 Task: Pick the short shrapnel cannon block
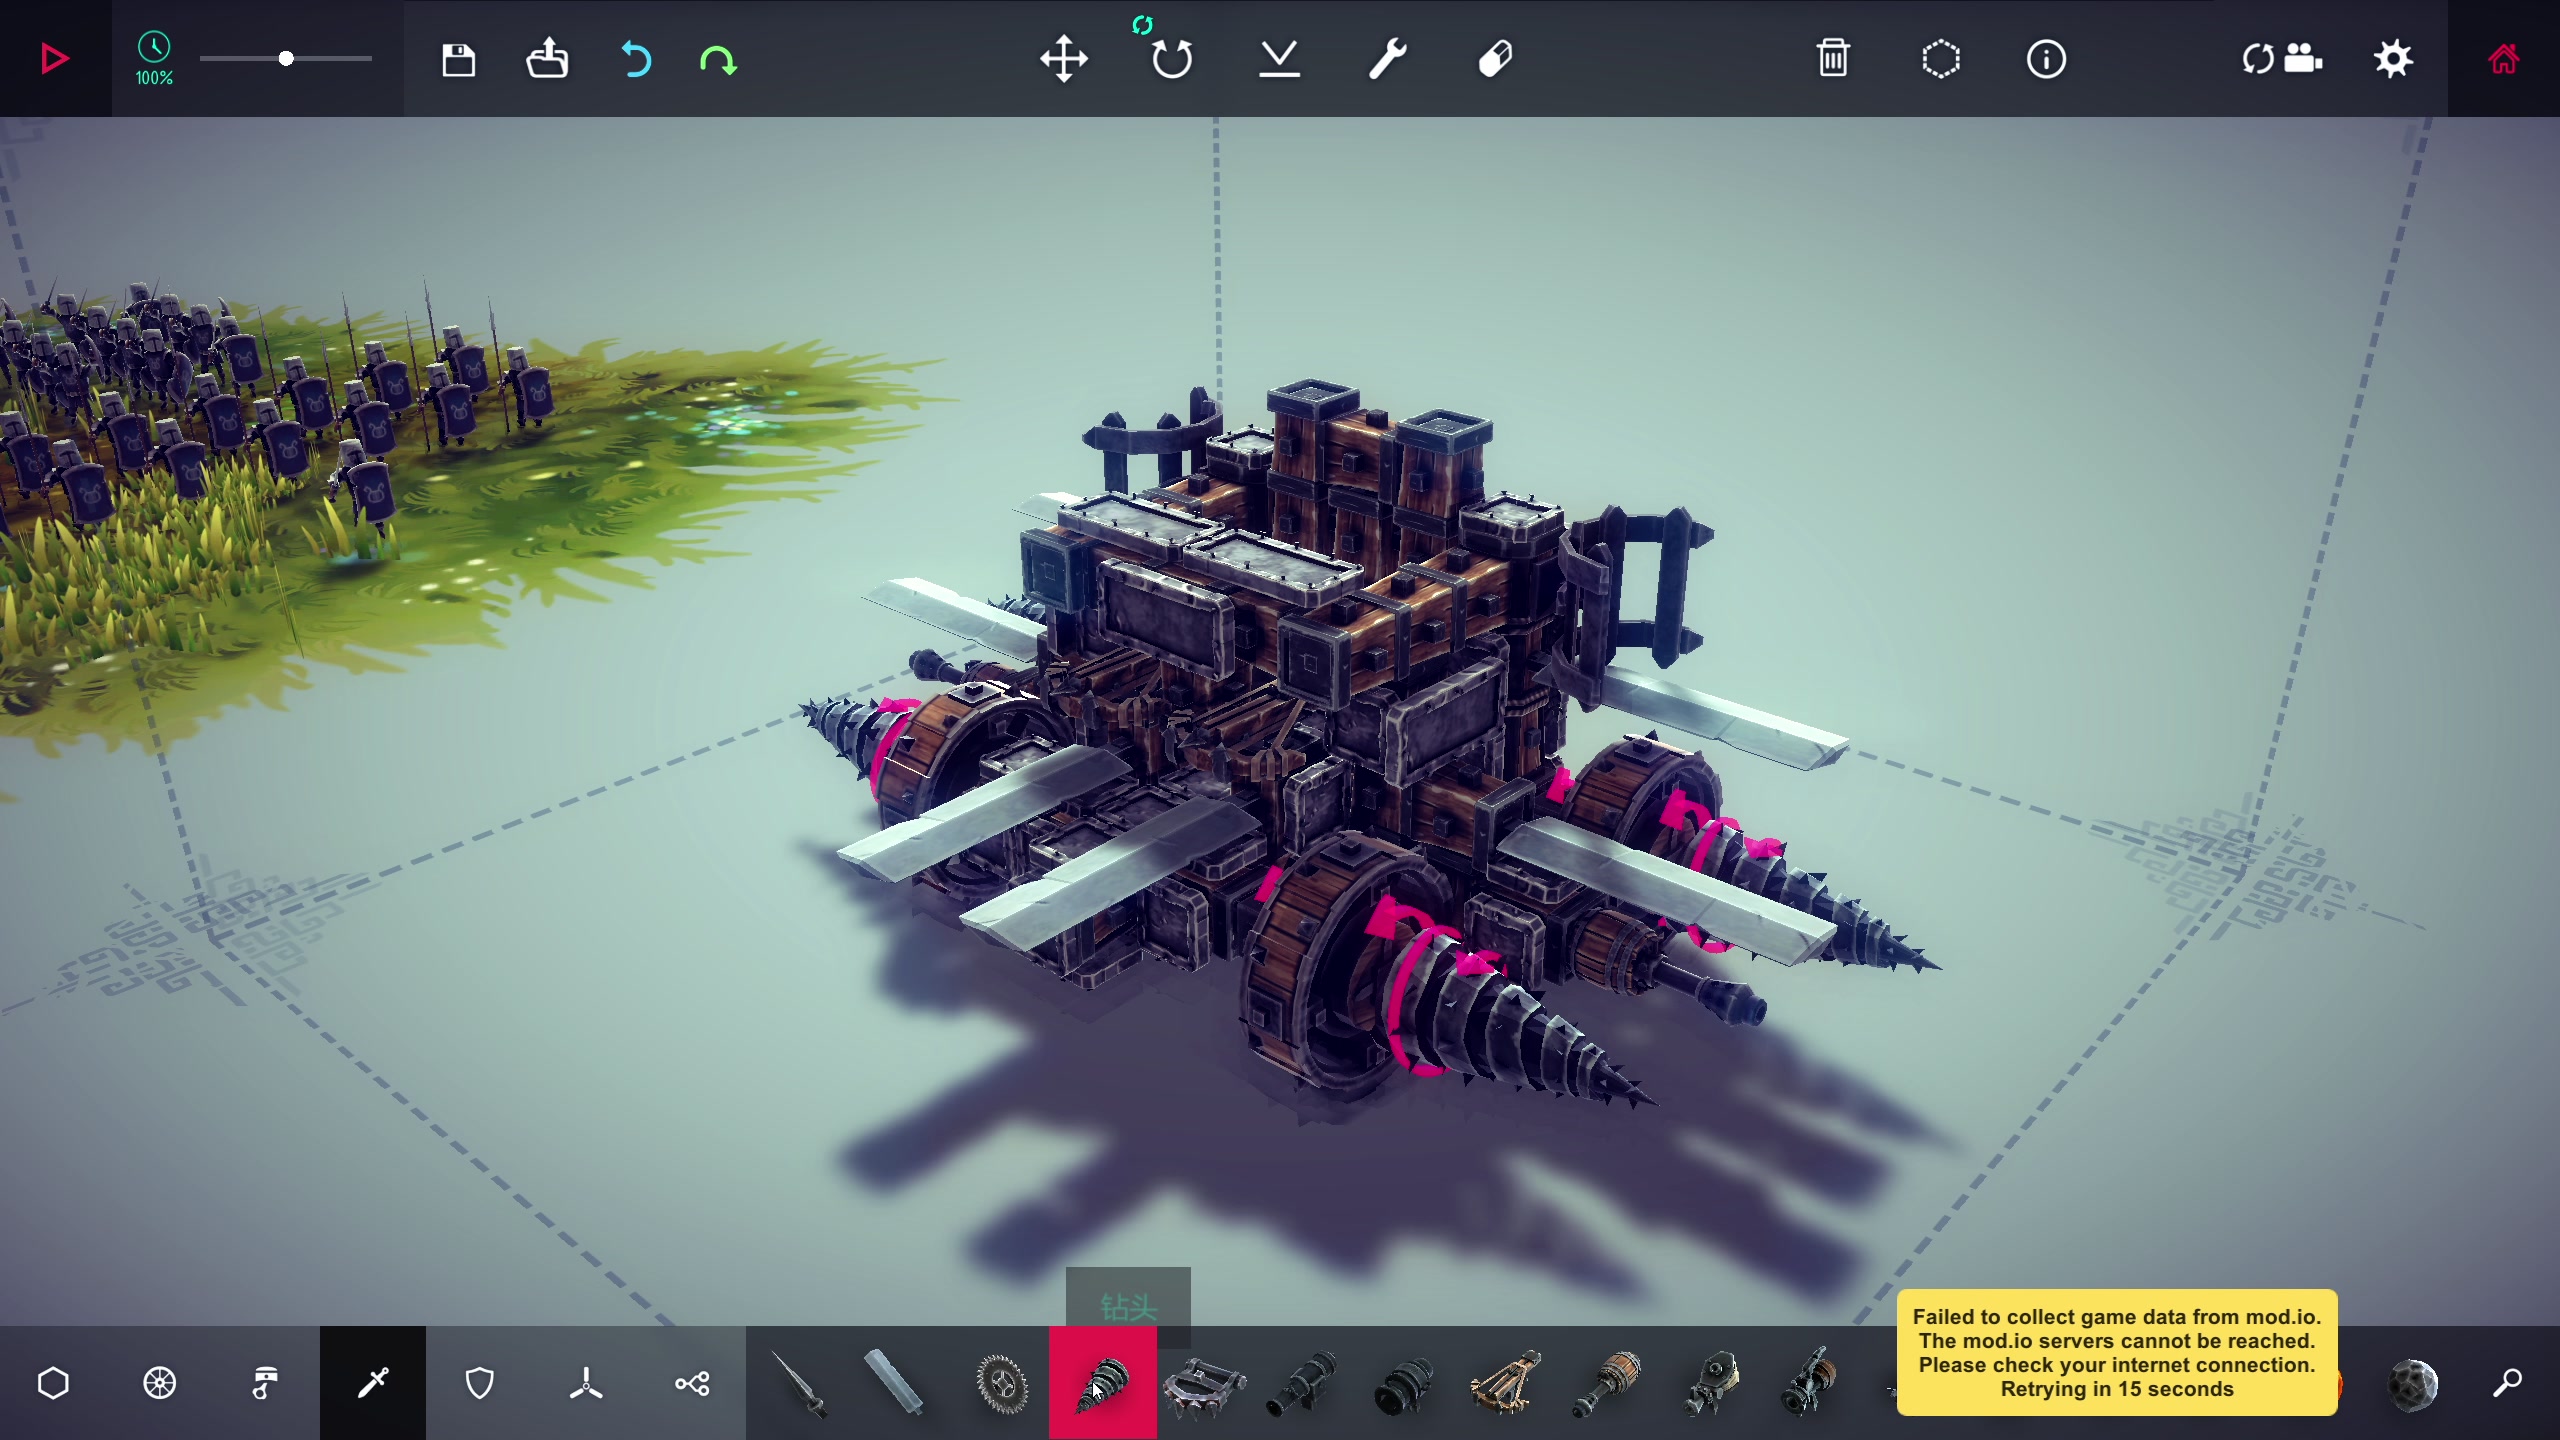(x=1406, y=1386)
